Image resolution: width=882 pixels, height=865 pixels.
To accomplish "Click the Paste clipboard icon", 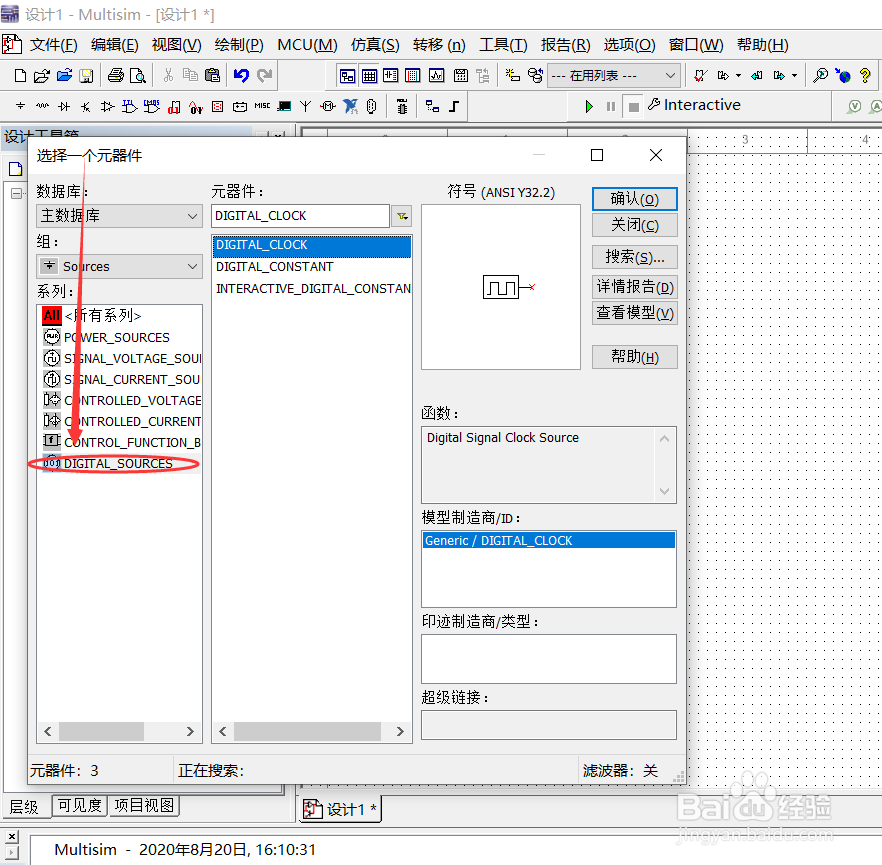I will [x=213, y=75].
